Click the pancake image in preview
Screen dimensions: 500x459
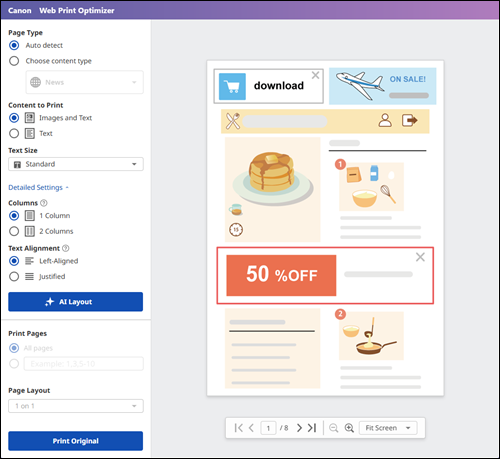click(x=273, y=178)
